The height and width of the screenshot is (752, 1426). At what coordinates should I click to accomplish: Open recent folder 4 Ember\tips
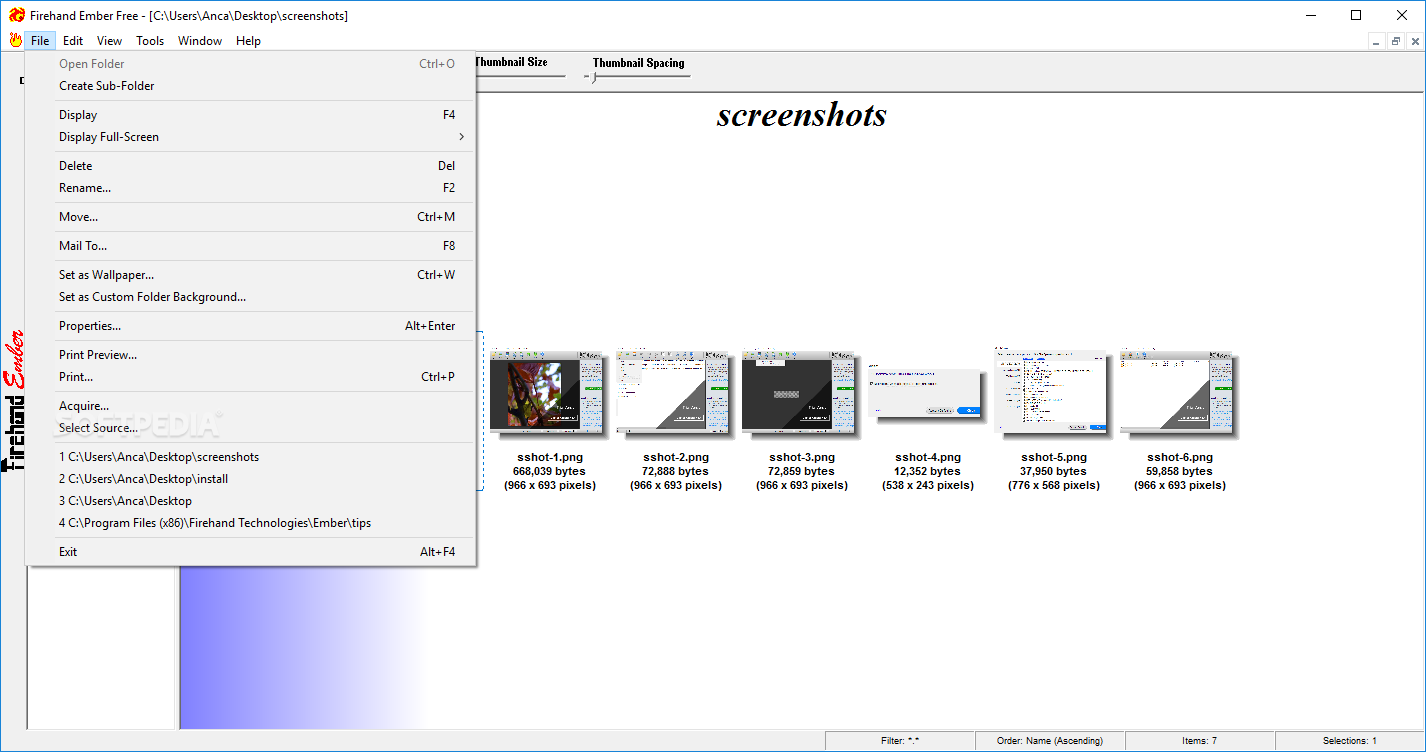tap(250, 523)
